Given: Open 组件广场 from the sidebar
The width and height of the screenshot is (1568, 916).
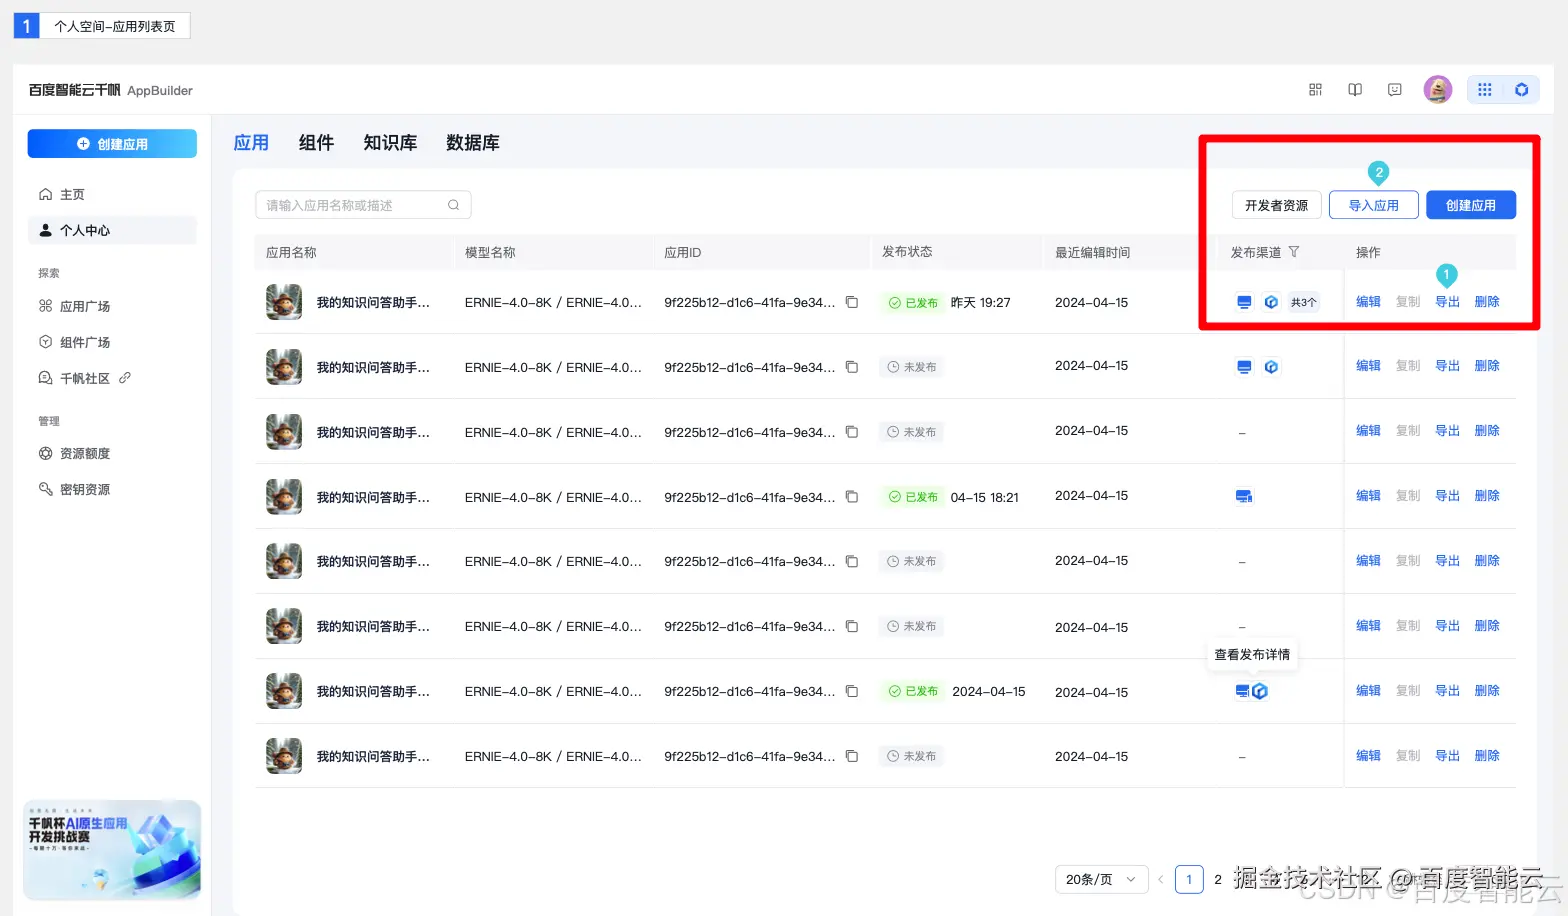Looking at the screenshot, I should (x=74, y=342).
